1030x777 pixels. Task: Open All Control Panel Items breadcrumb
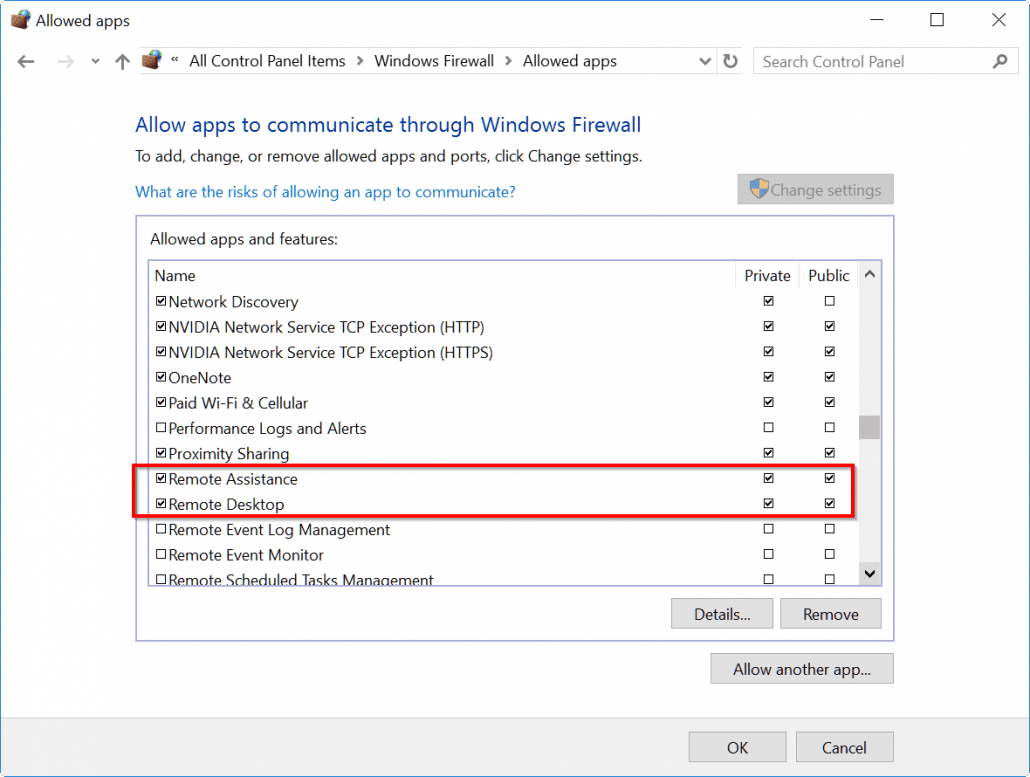click(267, 61)
